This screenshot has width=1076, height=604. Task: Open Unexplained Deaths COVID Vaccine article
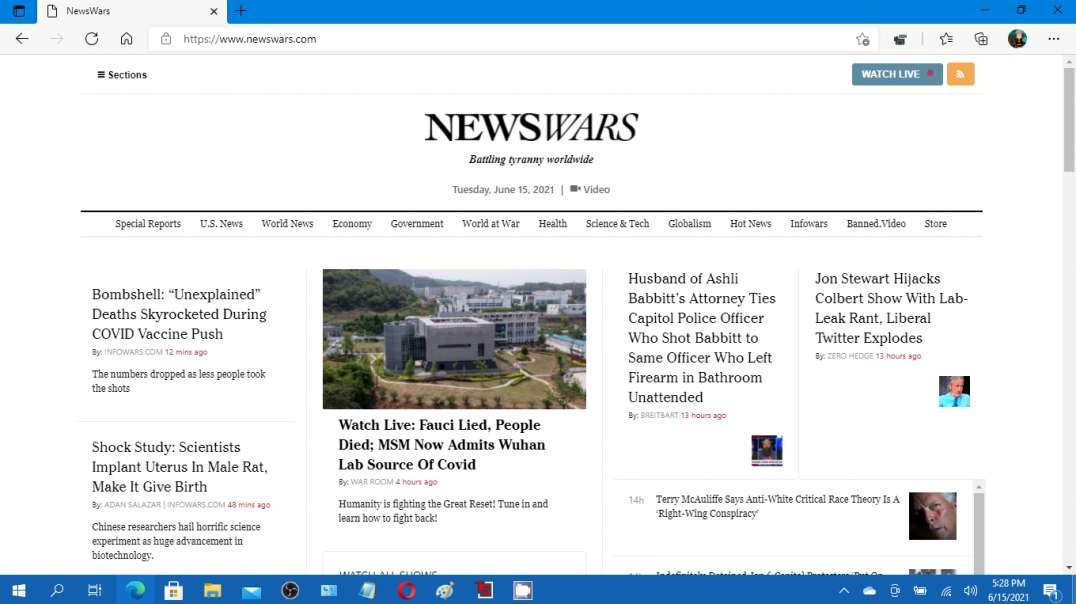tap(179, 314)
